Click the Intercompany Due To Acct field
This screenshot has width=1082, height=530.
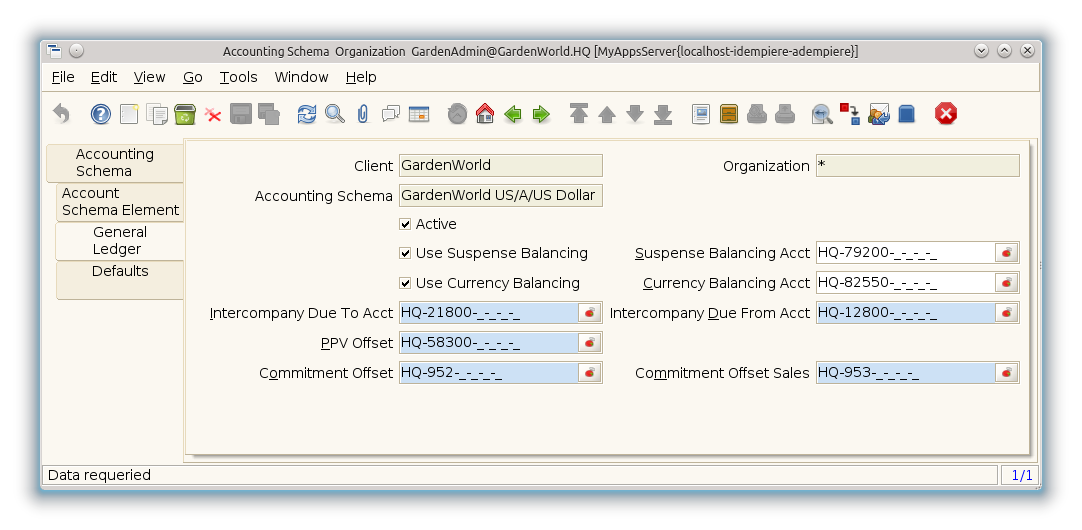pos(488,313)
